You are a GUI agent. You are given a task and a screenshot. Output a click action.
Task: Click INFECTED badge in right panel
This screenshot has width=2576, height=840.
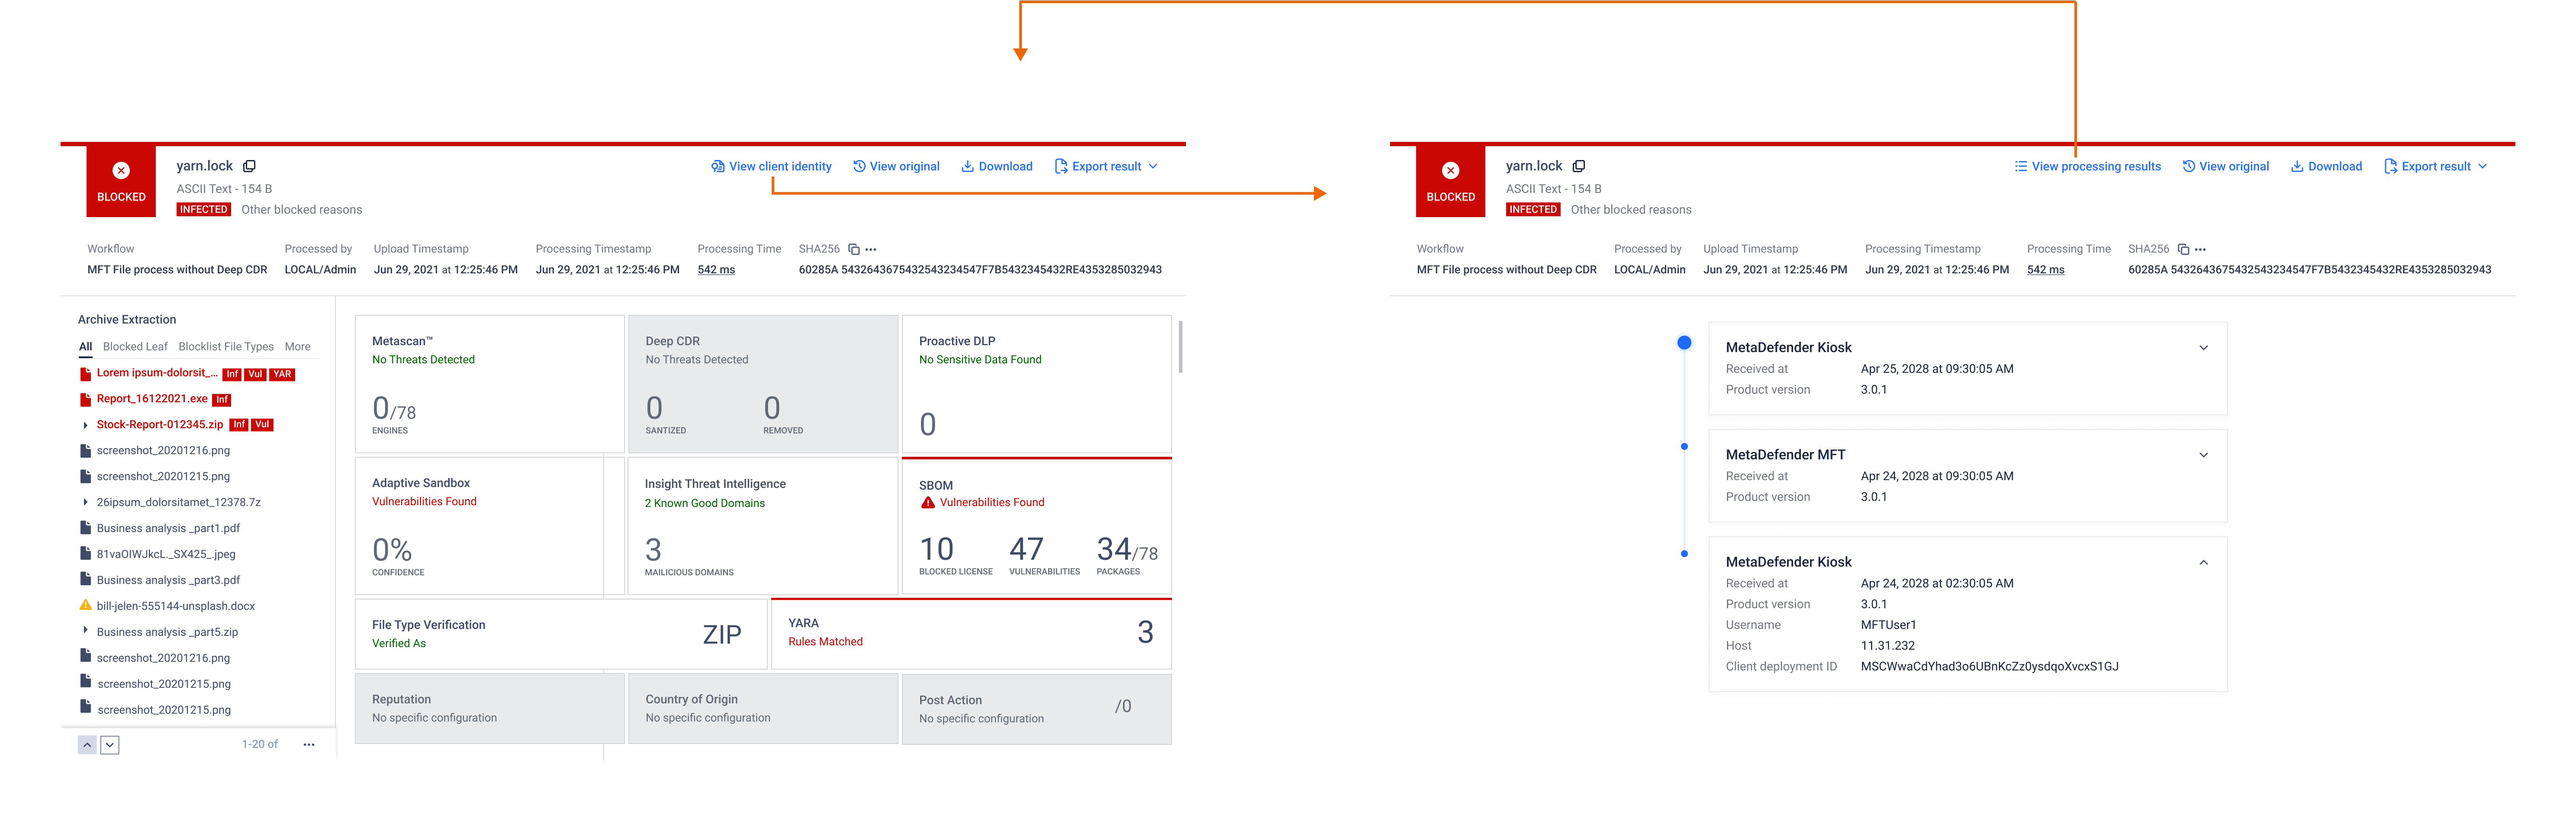coord(1533,210)
